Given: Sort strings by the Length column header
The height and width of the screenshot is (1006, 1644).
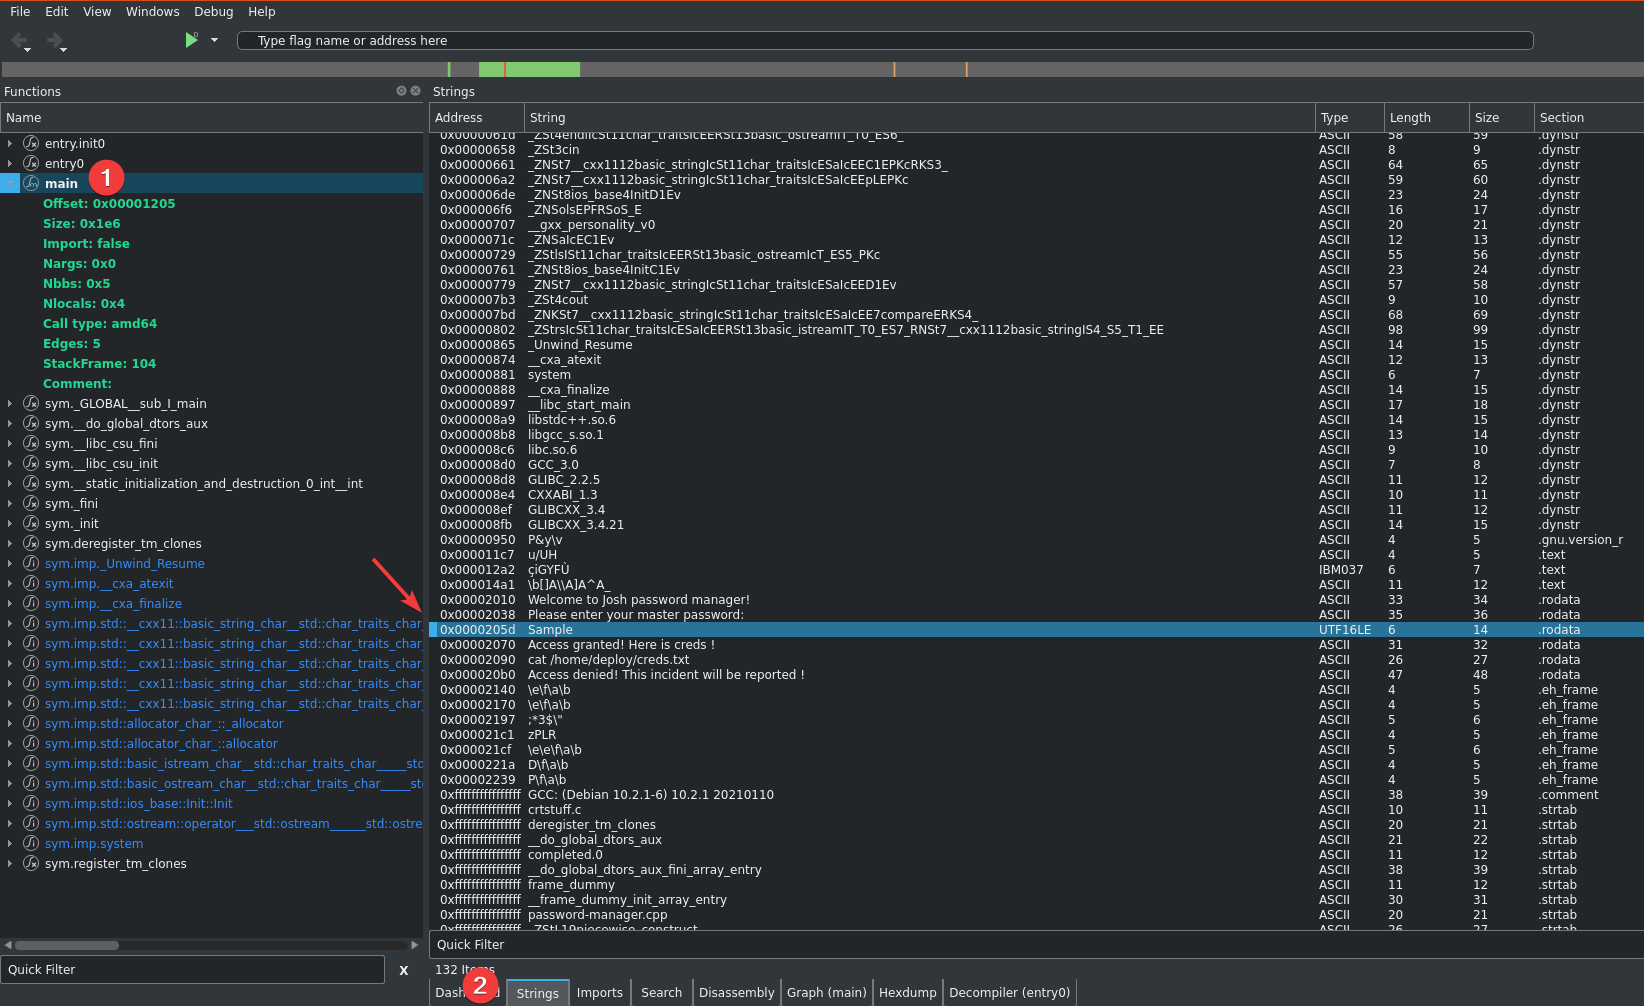Looking at the screenshot, I should [x=1409, y=117].
